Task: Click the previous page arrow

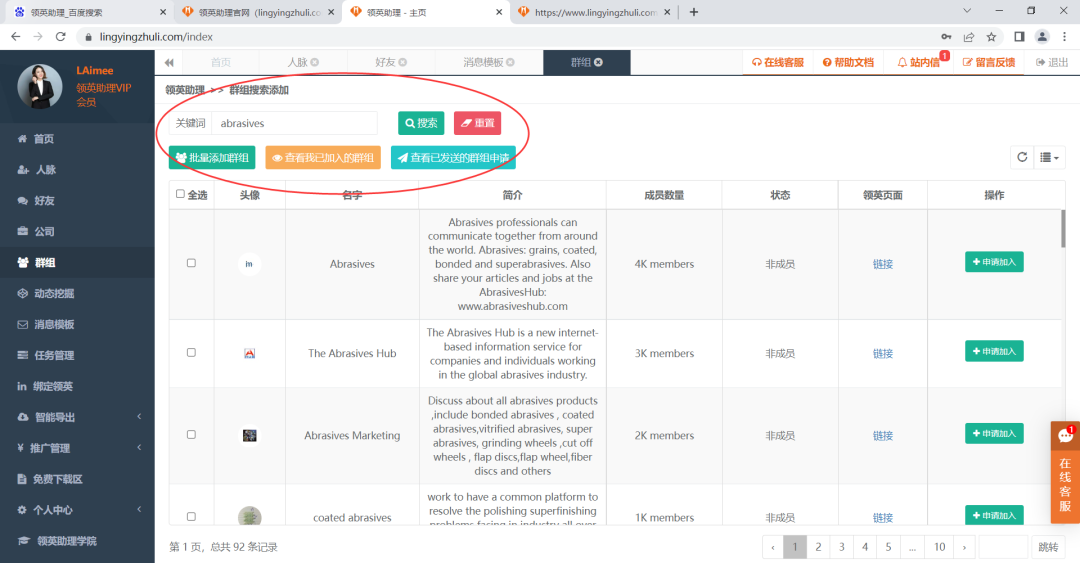Action: [773, 547]
